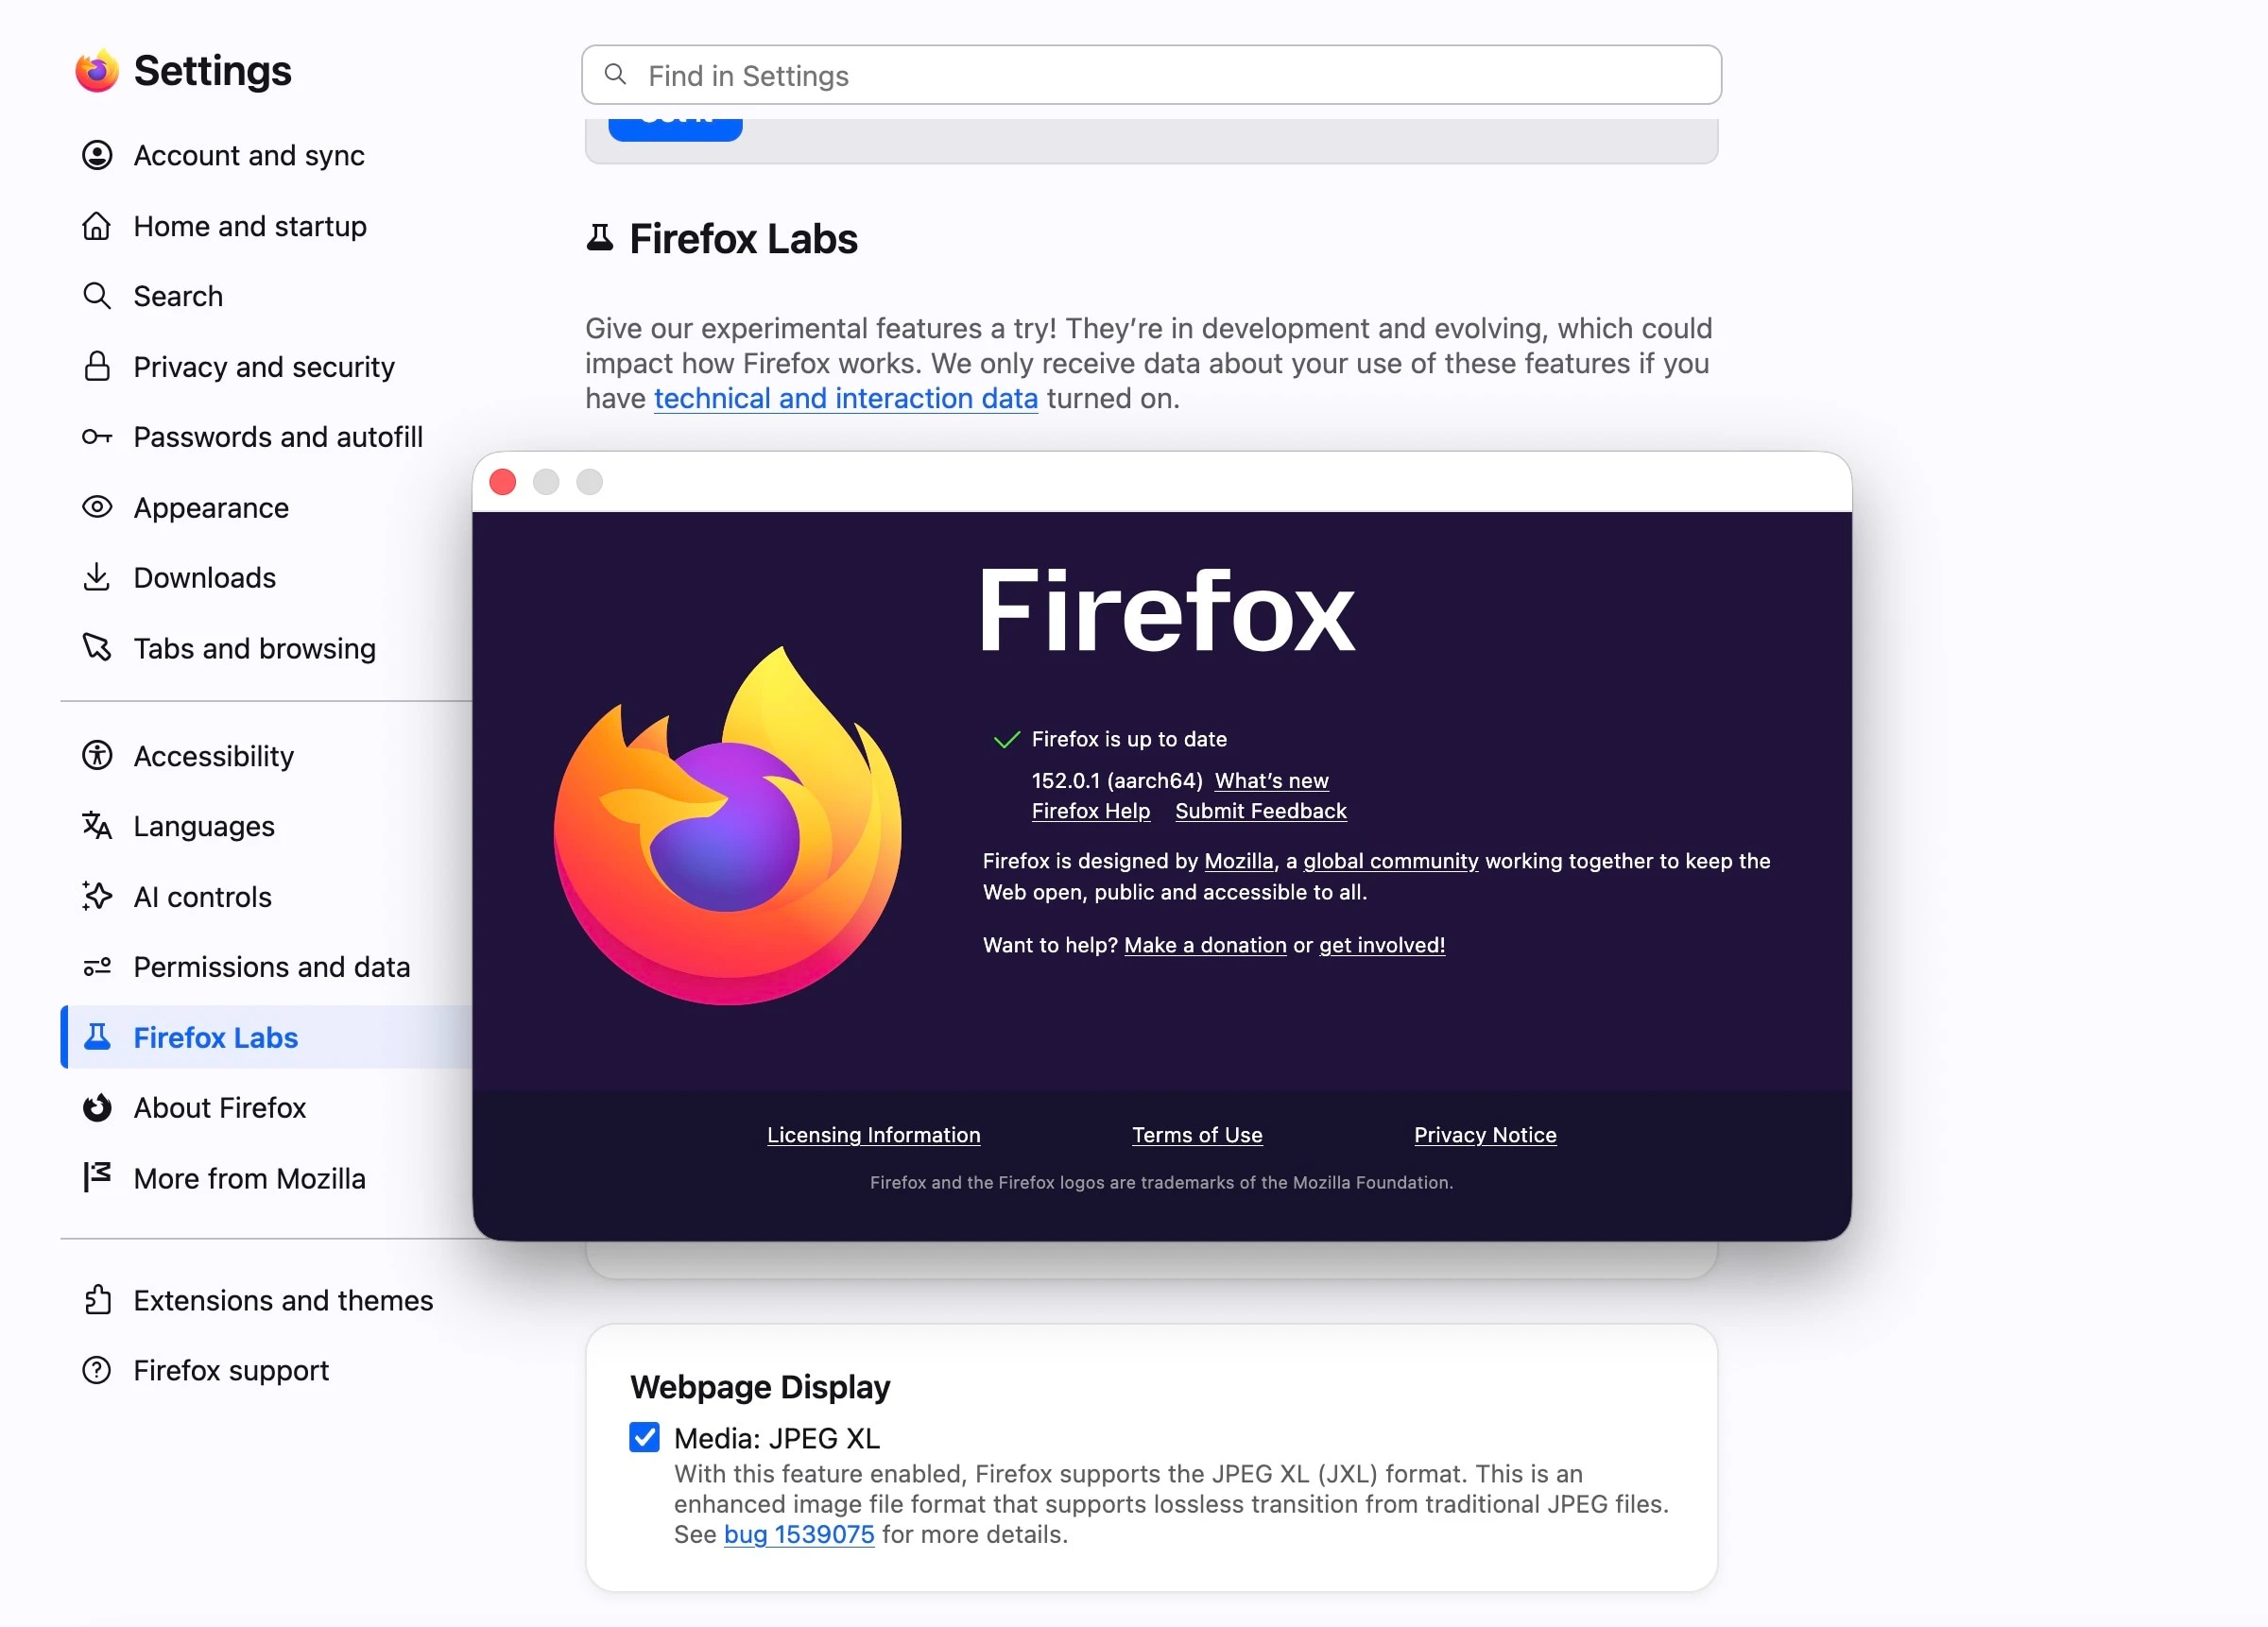Viewport: 2268px width, 1627px height.
Task: Click the Webpage Display section heading
Action: 760,1387
